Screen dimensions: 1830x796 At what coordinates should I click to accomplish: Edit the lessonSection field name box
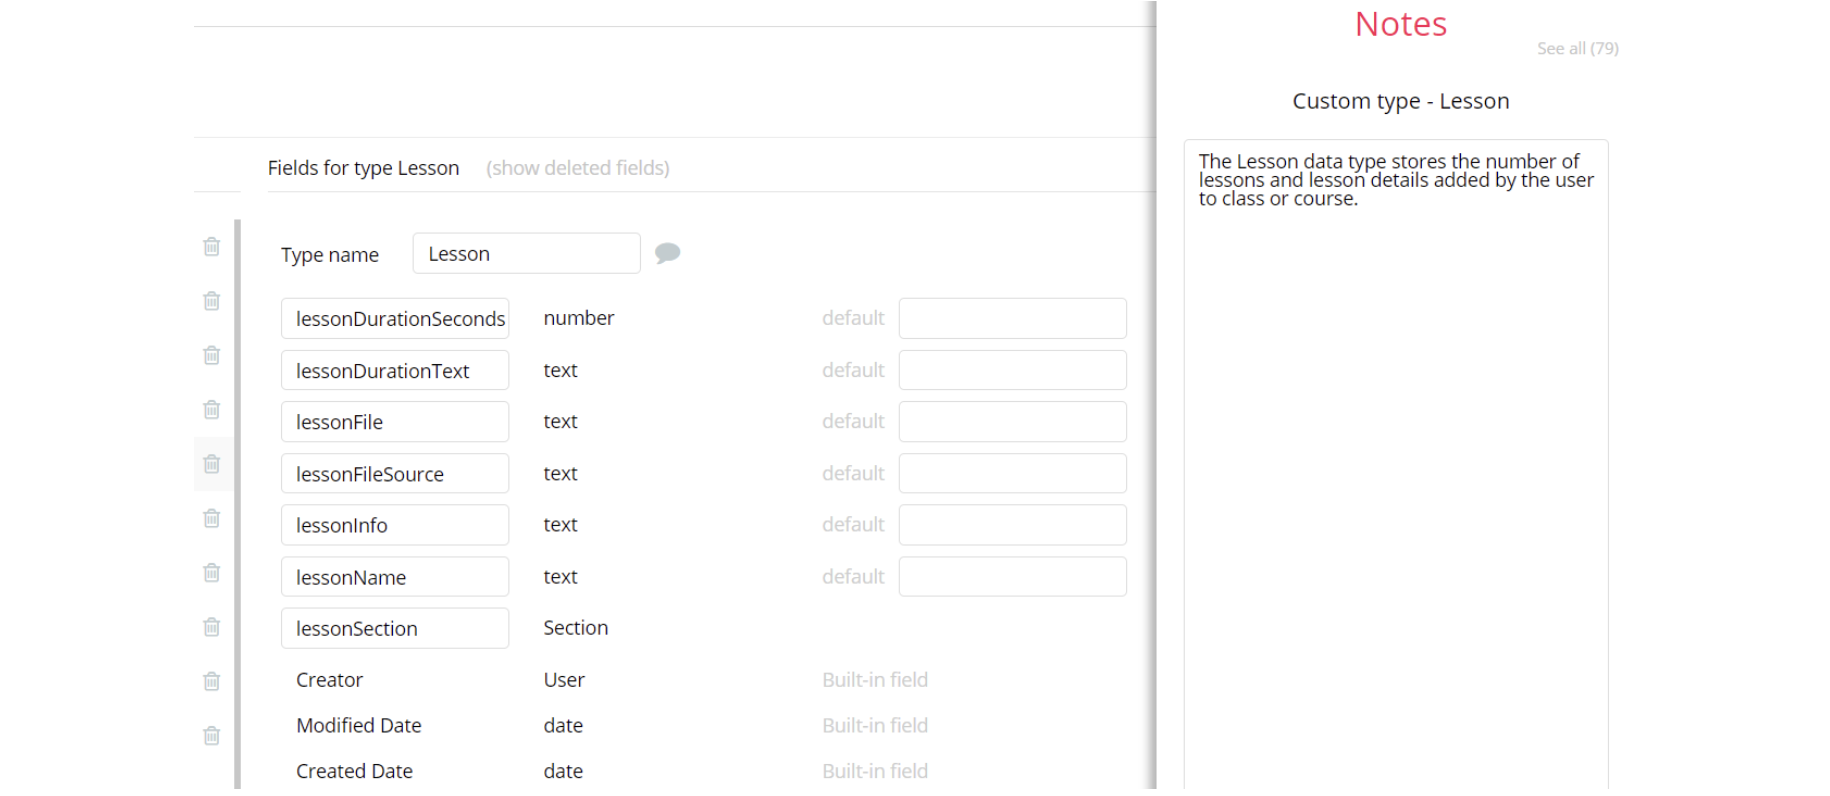coord(395,629)
